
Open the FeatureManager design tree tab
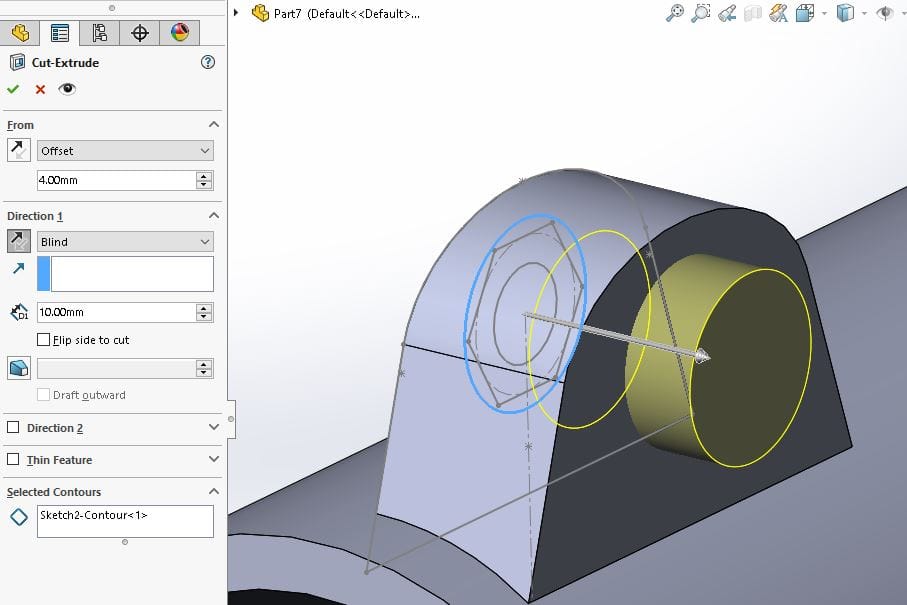[20, 33]
